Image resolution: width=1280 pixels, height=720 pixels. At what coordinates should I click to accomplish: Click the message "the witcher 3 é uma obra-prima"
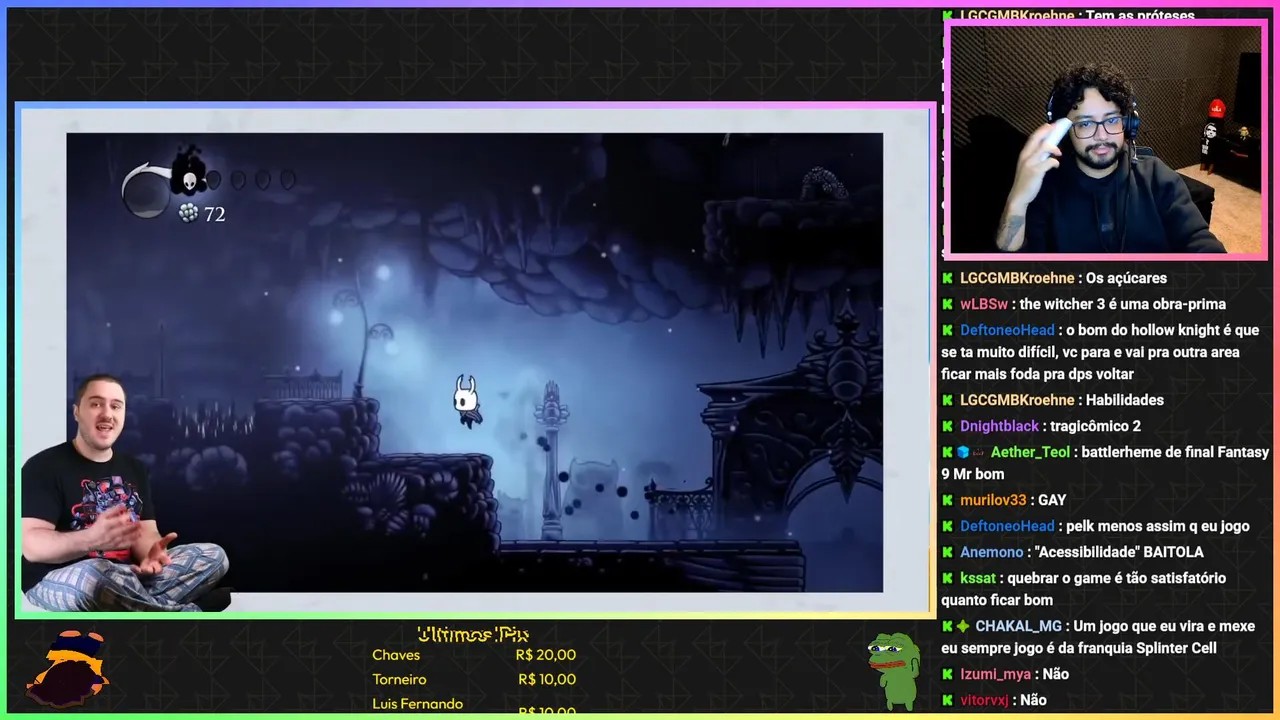tap(1123, 304)
